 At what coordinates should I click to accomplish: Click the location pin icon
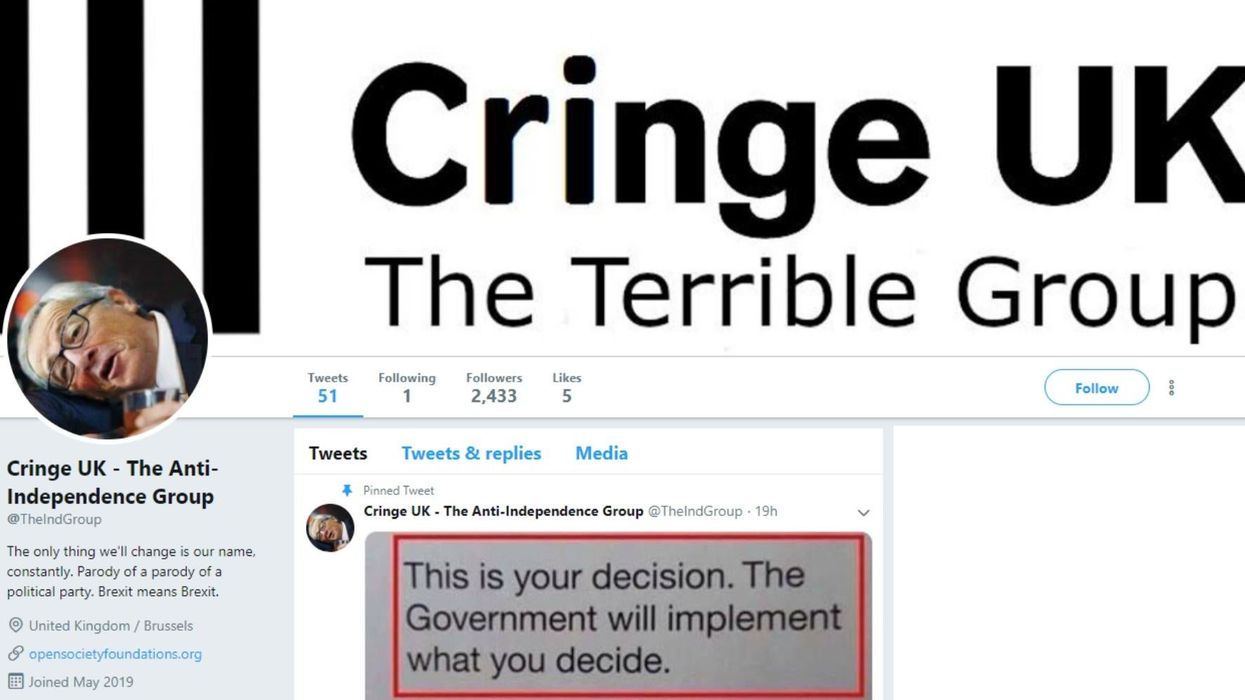[x=15, y=626]
